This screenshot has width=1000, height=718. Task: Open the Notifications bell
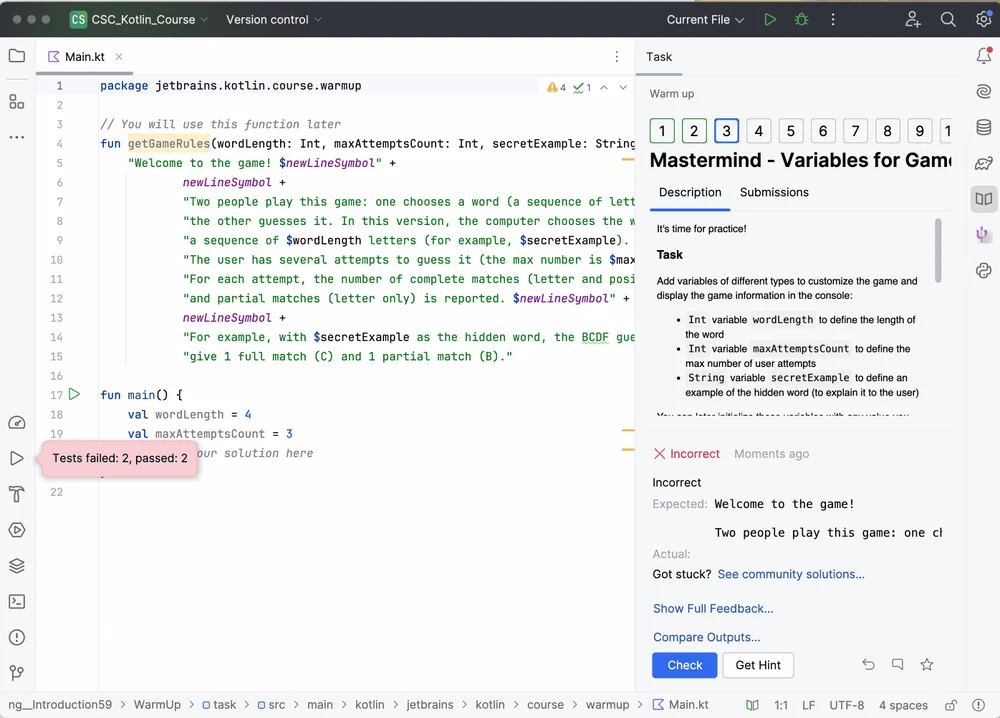tap(983, 56)
